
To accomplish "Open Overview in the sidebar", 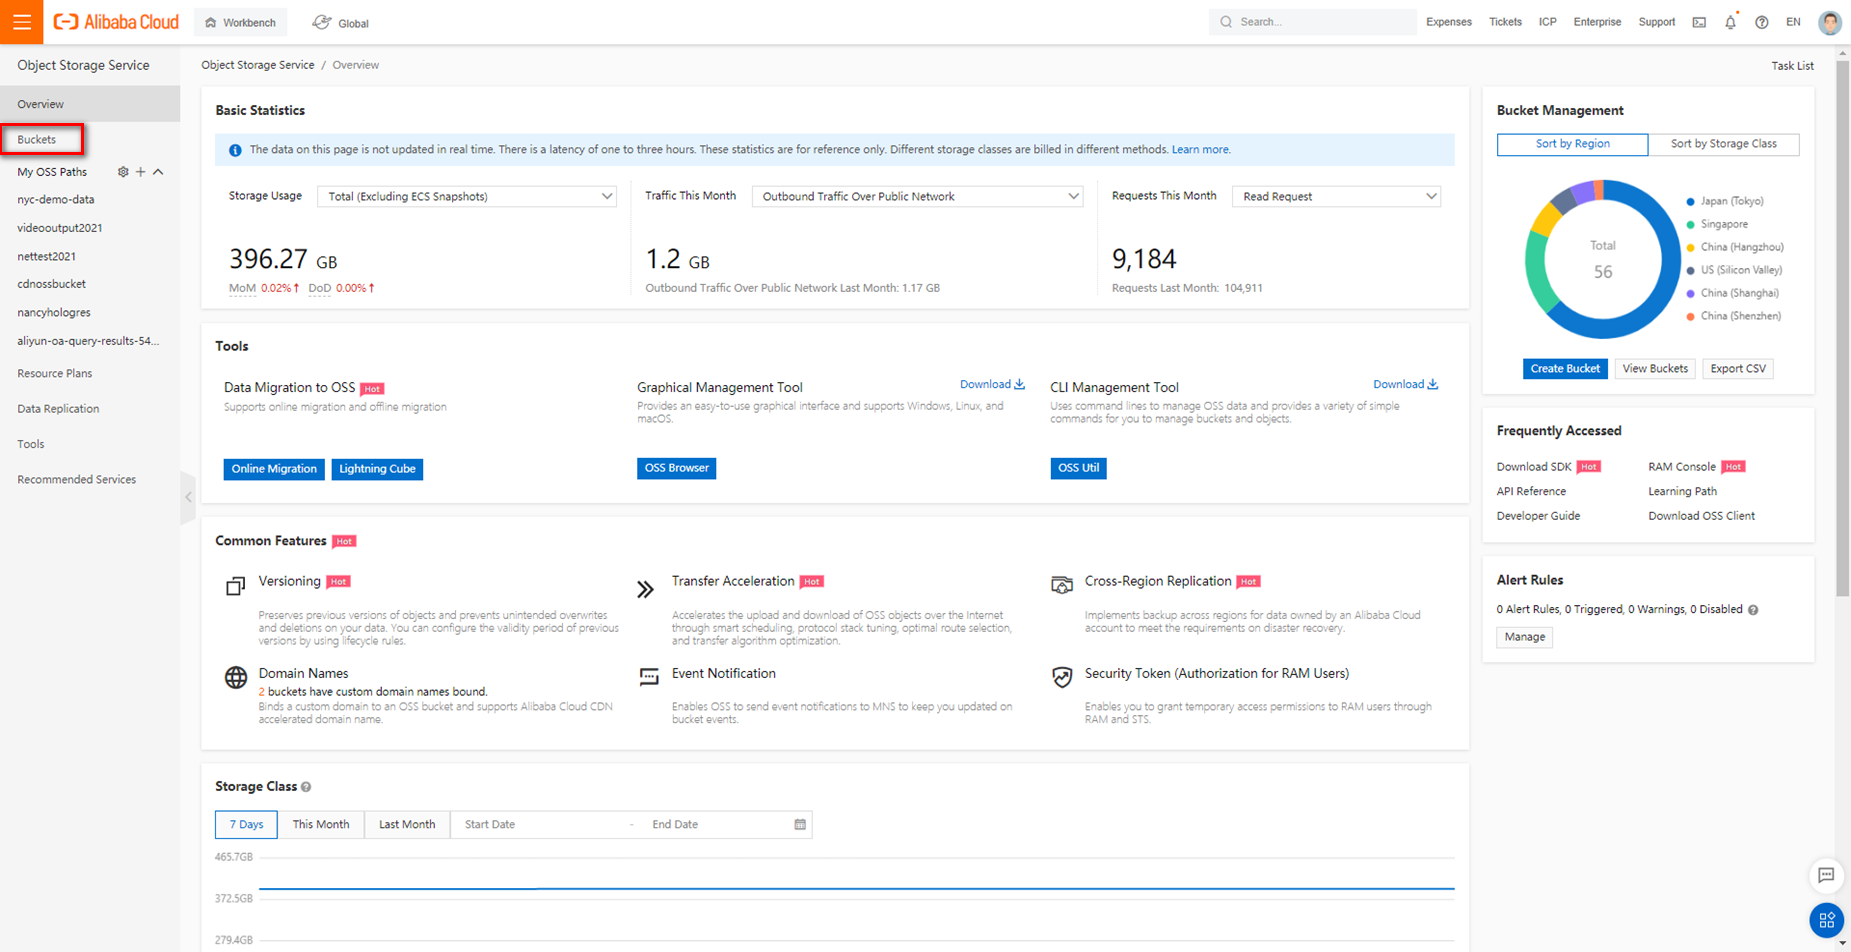I will click(x=90, y=104).
